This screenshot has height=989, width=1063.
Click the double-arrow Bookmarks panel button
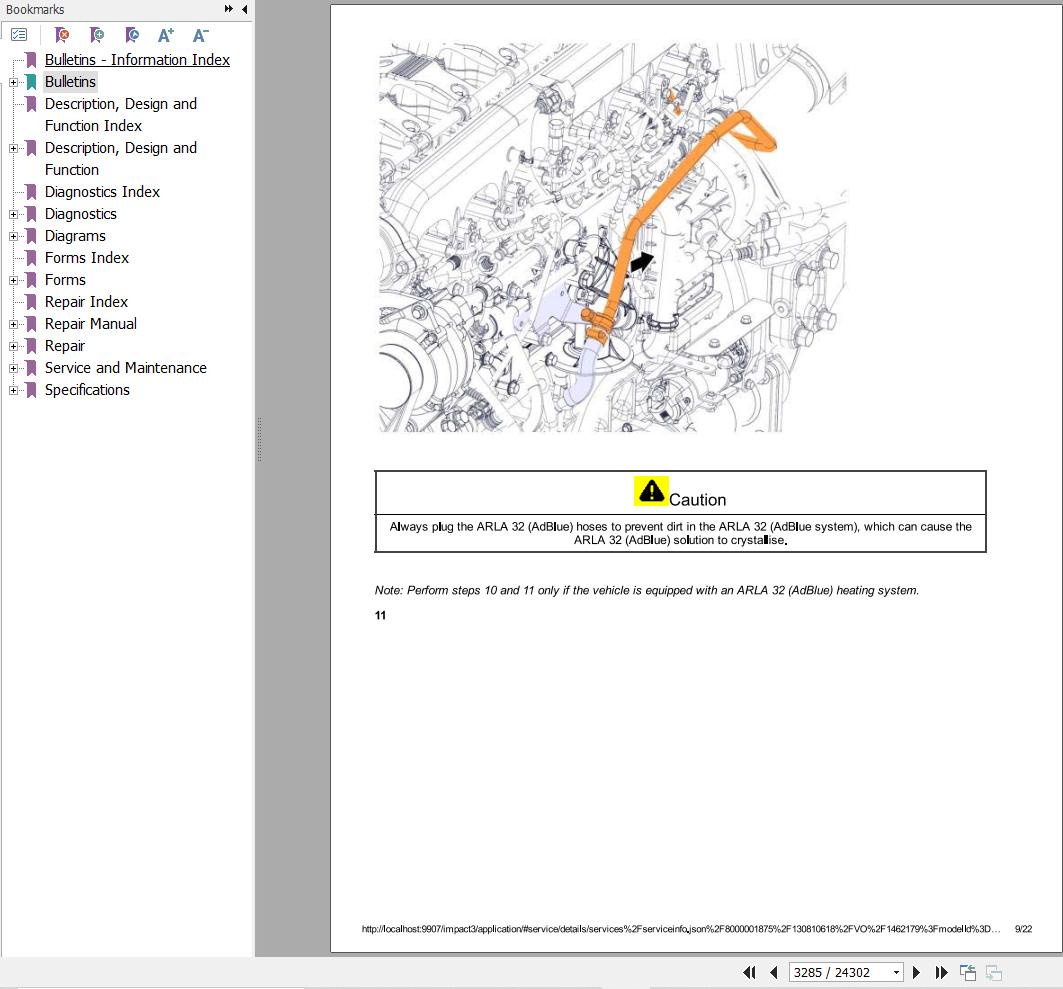(x=229, y=9)
